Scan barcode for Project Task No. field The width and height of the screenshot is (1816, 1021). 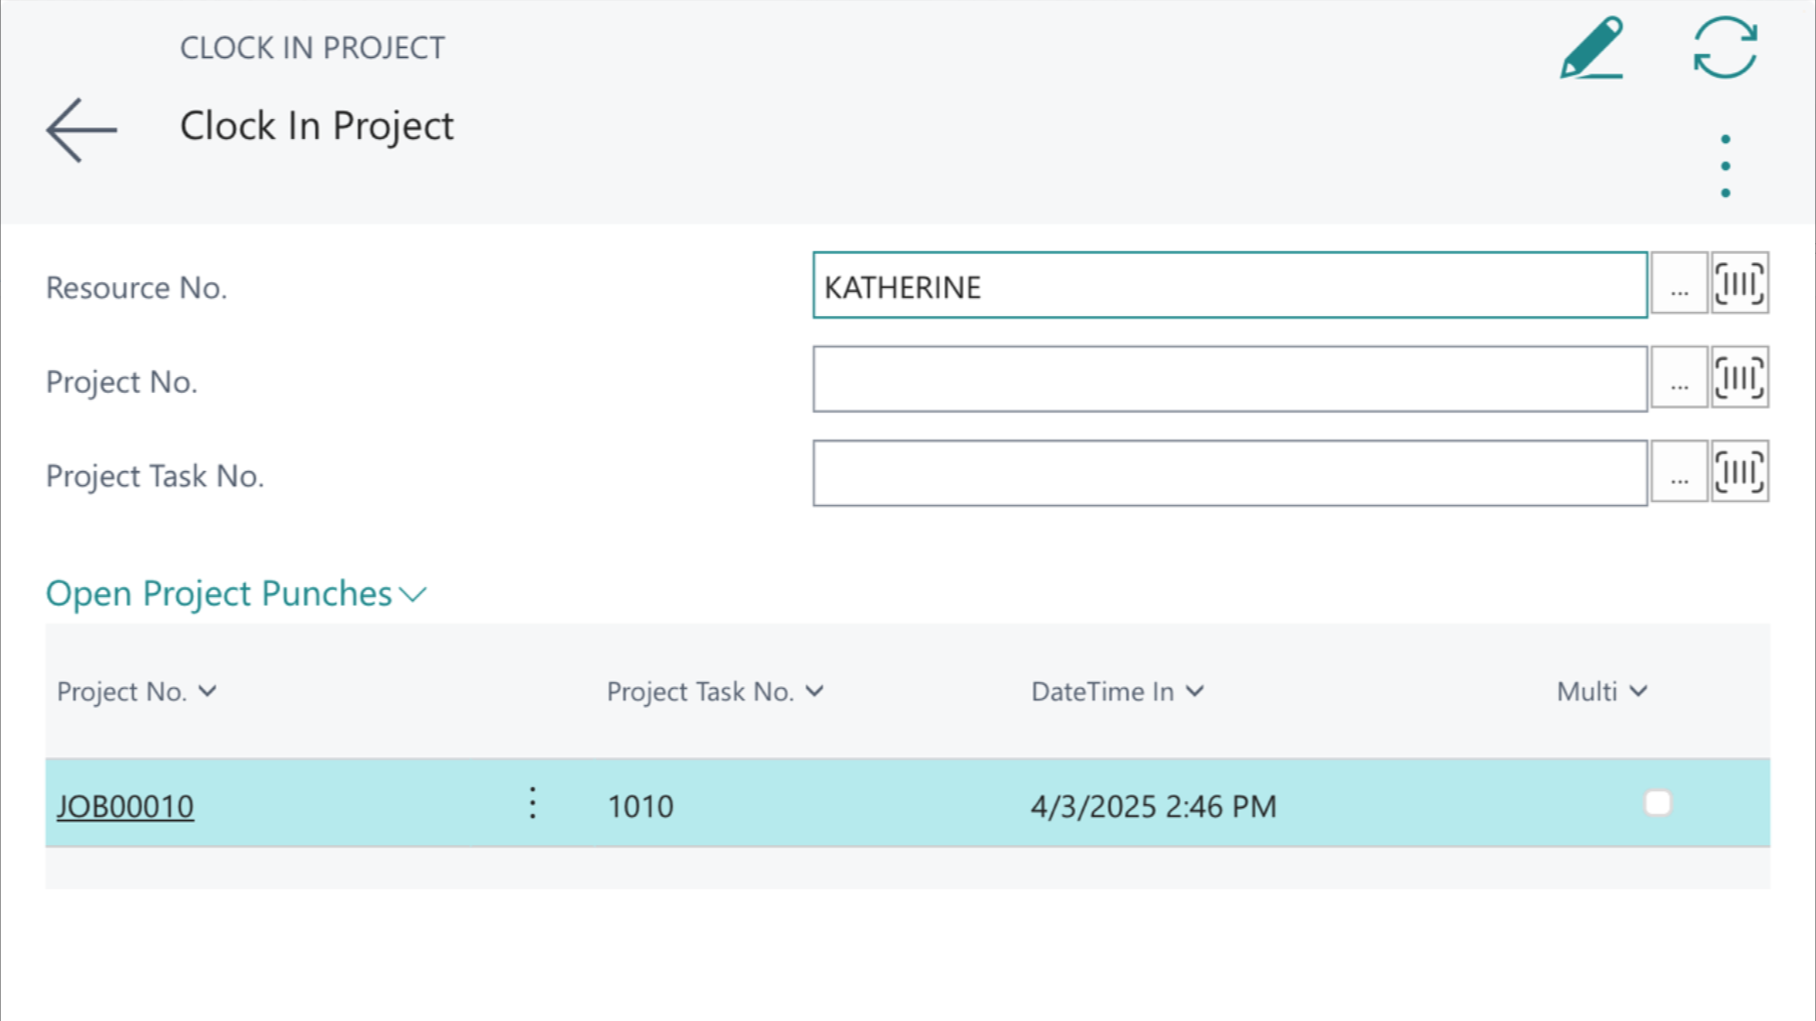click(x=1739, y=473)
